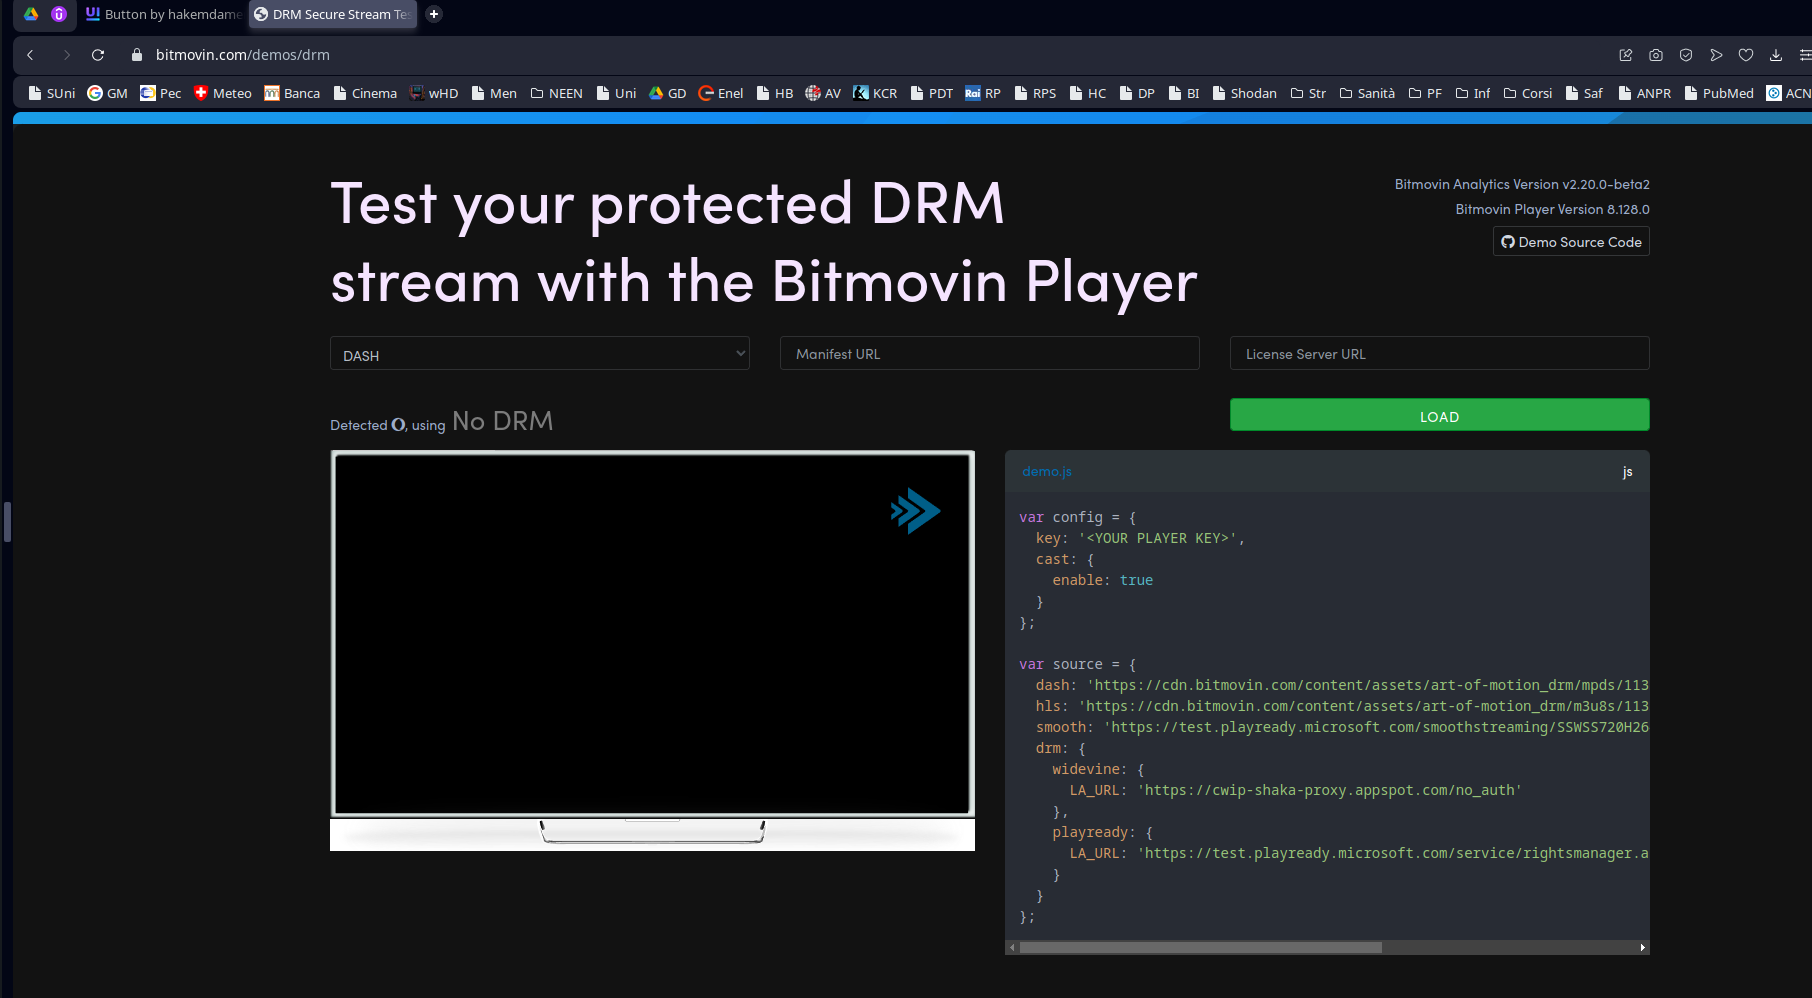Click the demo.js file tab
1812x998 pixels.
[1047, 471]
